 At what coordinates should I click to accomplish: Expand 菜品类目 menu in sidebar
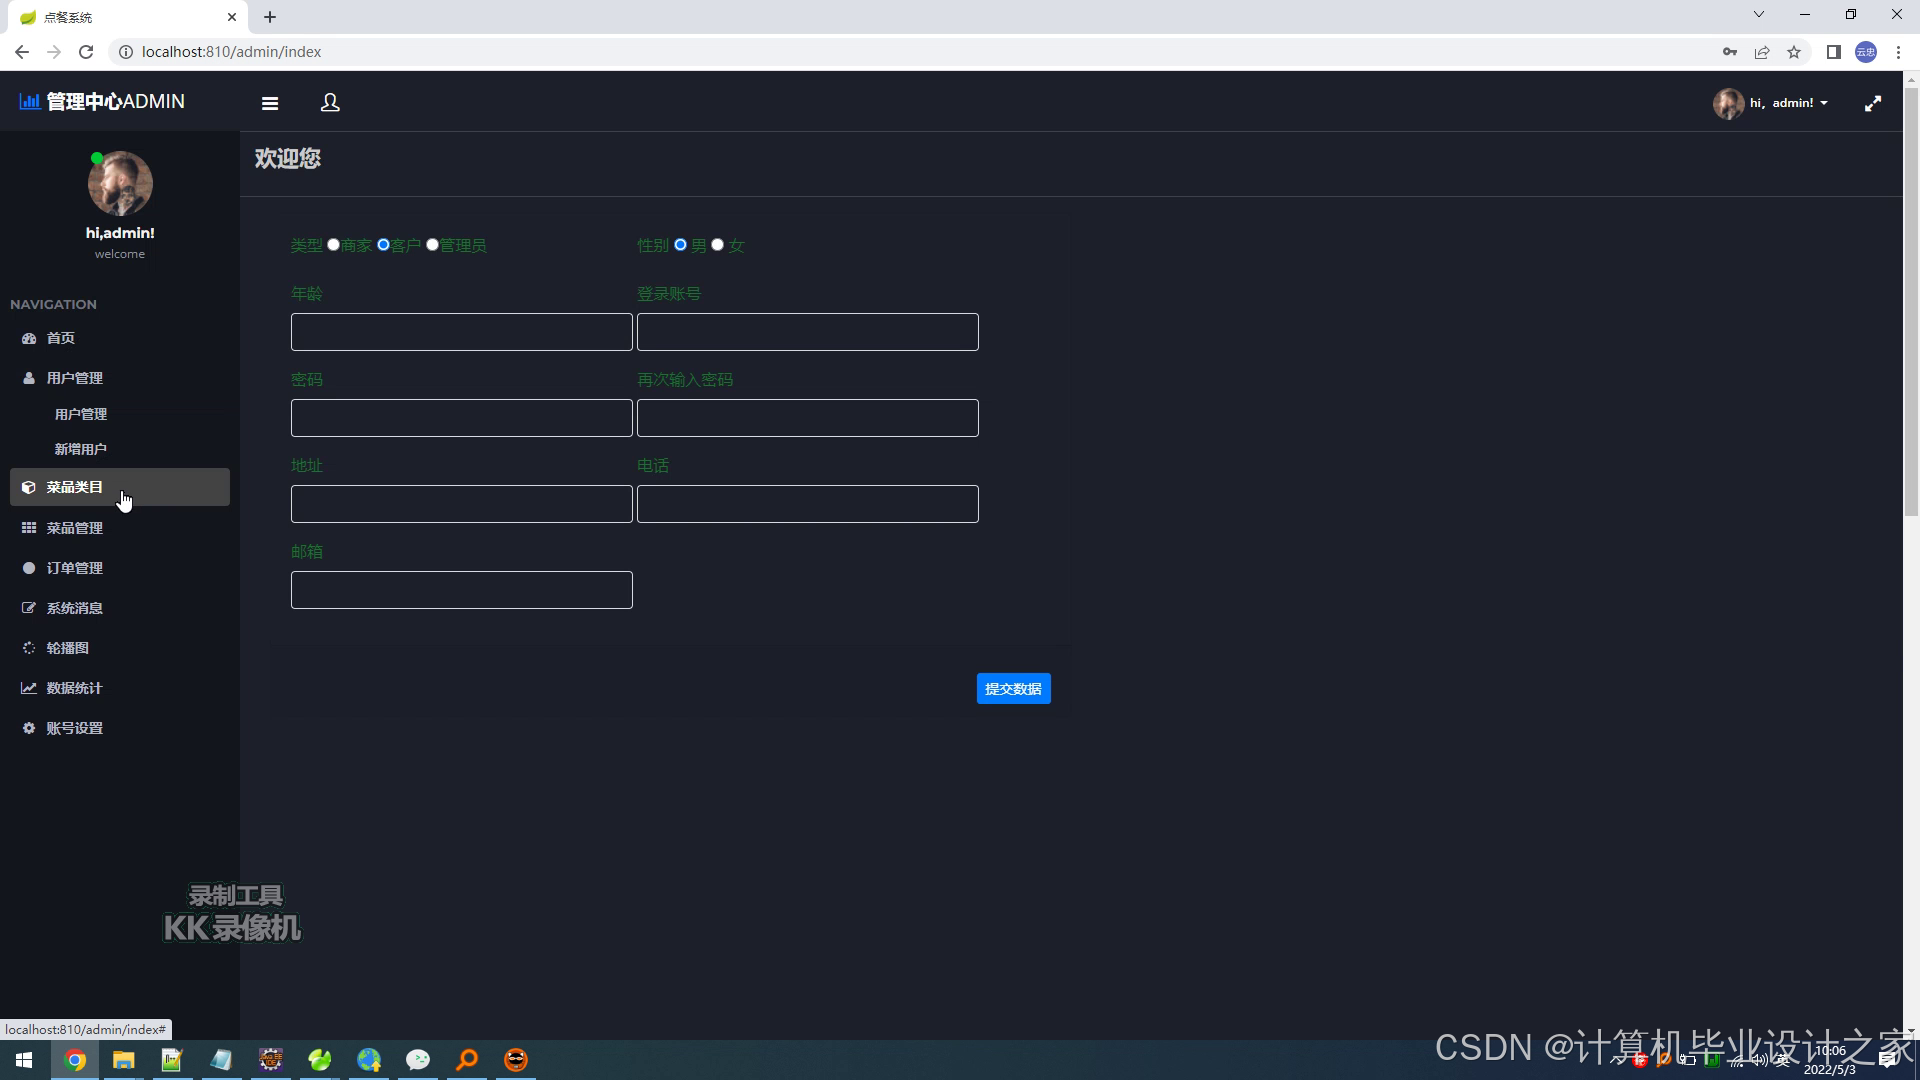click(x=120, y=487)
